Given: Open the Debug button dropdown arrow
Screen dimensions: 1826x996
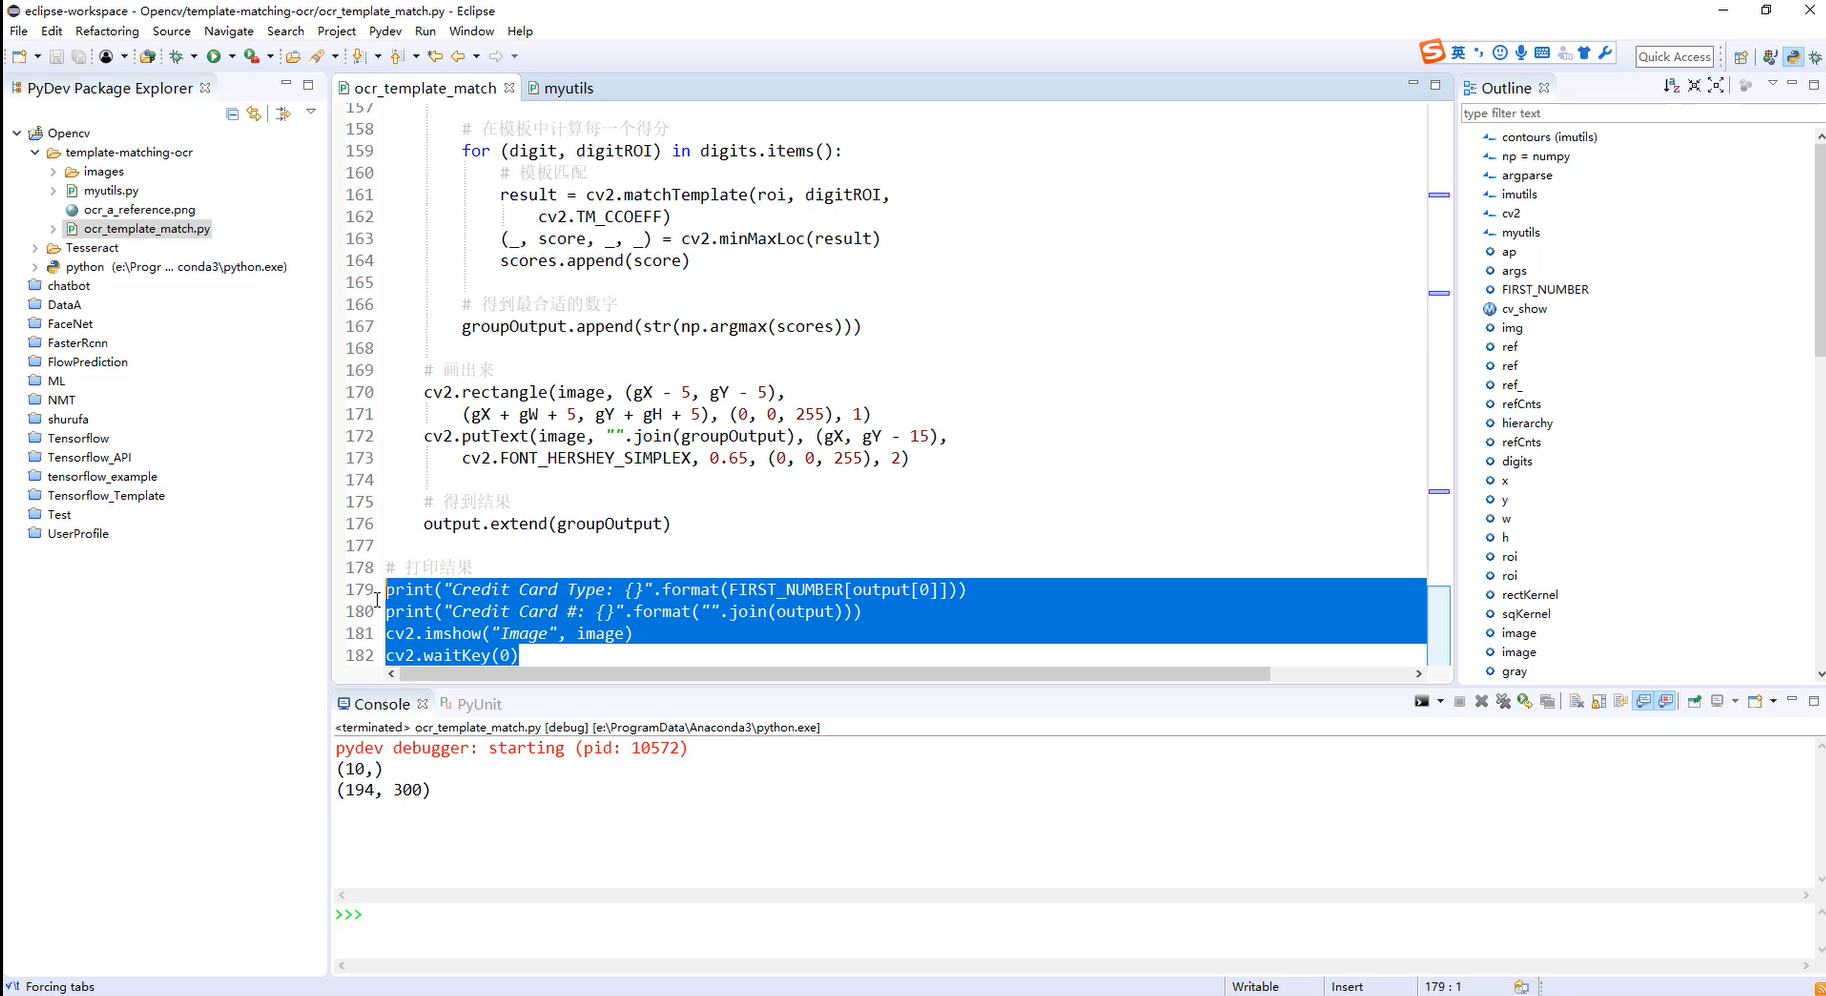Looking at the screenshot, I should tap(194, 56).
